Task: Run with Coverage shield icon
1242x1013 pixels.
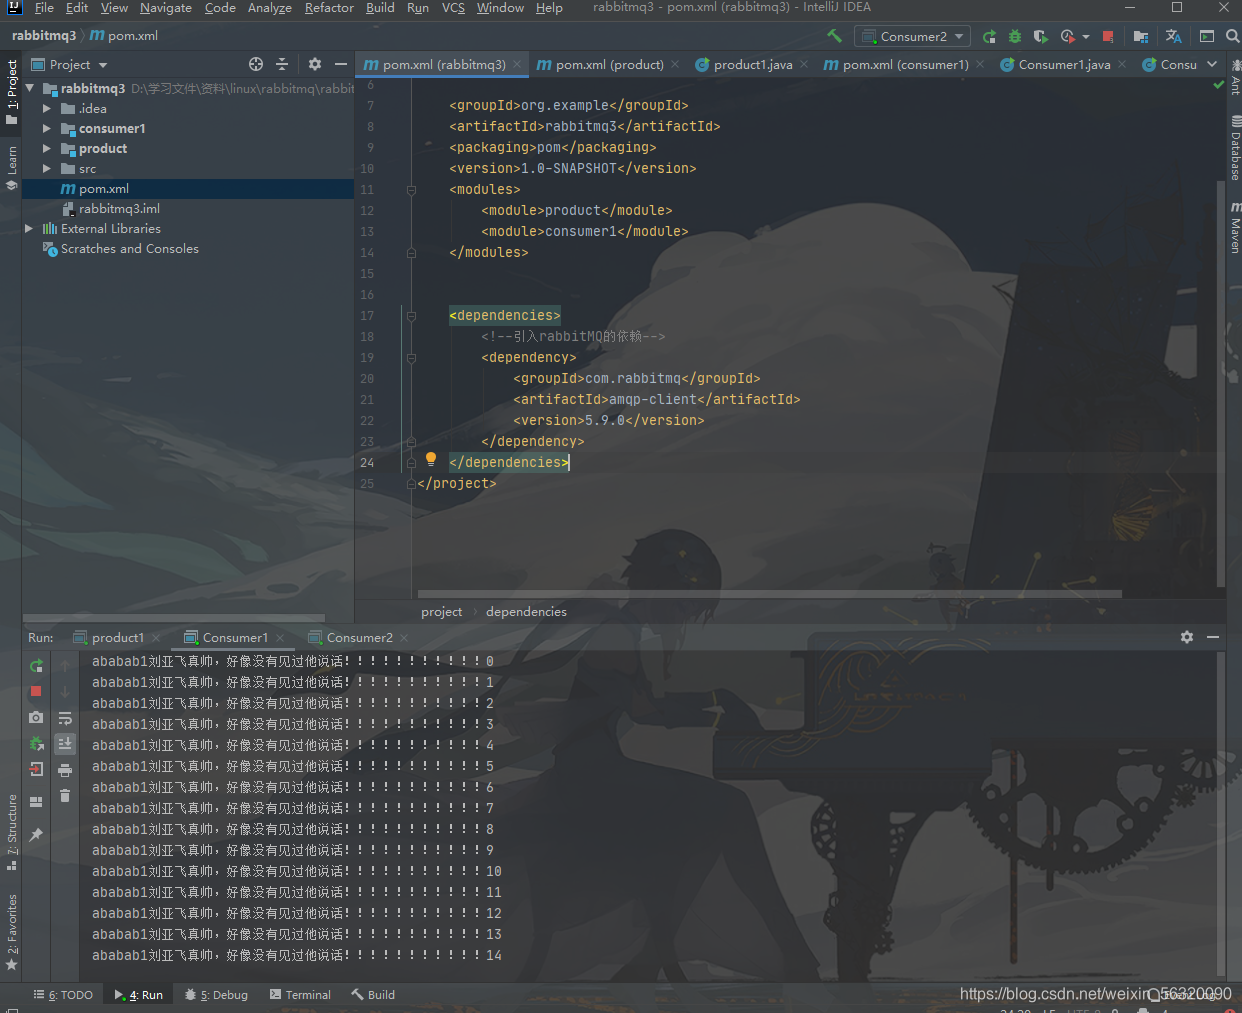Action: (x=1041, y=36)
